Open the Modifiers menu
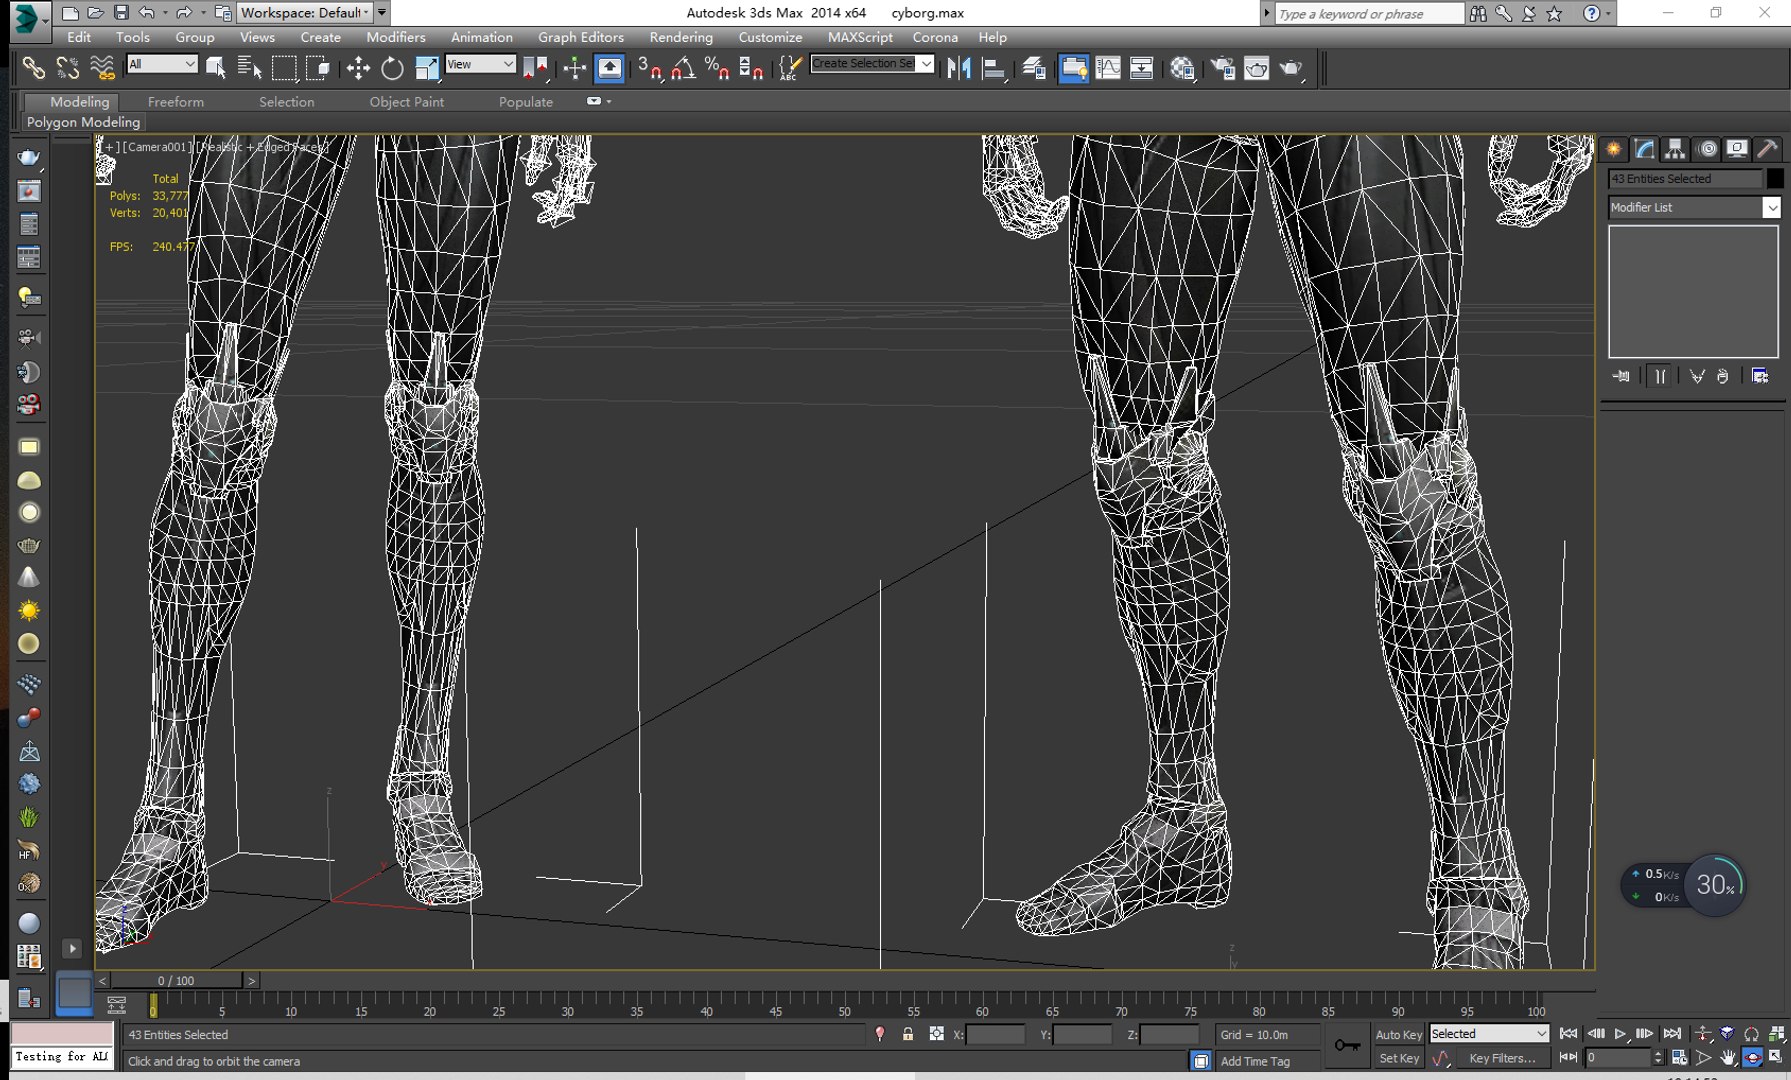 click(396, 37)
